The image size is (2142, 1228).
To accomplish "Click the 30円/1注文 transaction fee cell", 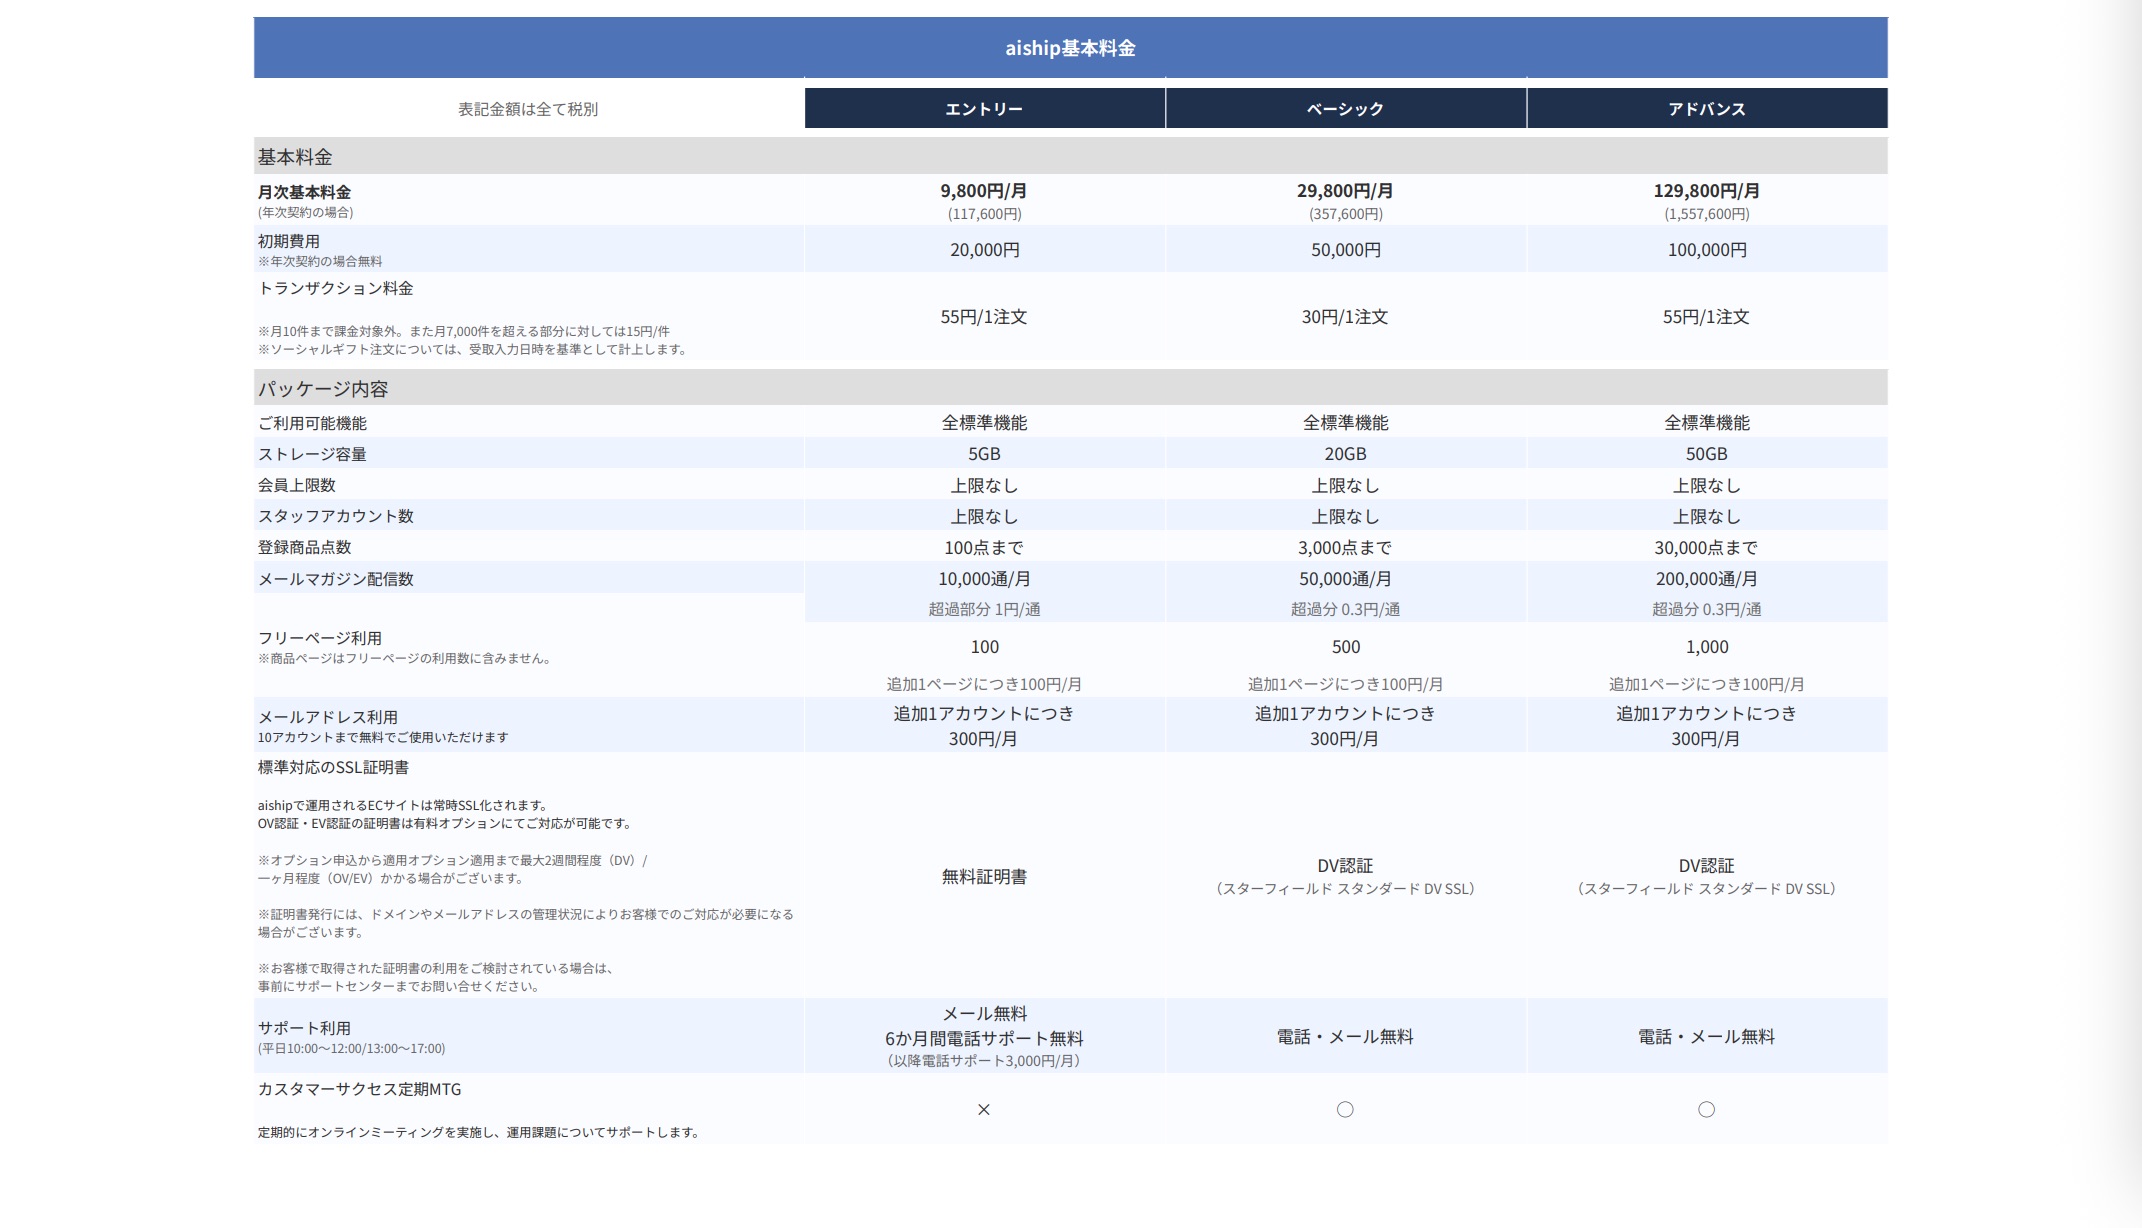I will pyautogui.click(x=1345, y=317).
